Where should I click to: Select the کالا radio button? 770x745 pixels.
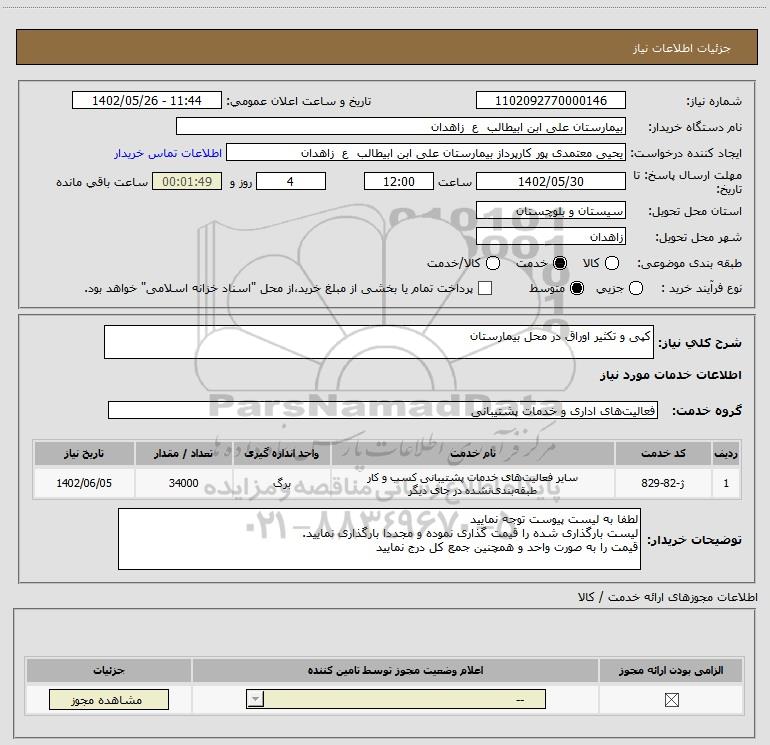click(611, 263)
